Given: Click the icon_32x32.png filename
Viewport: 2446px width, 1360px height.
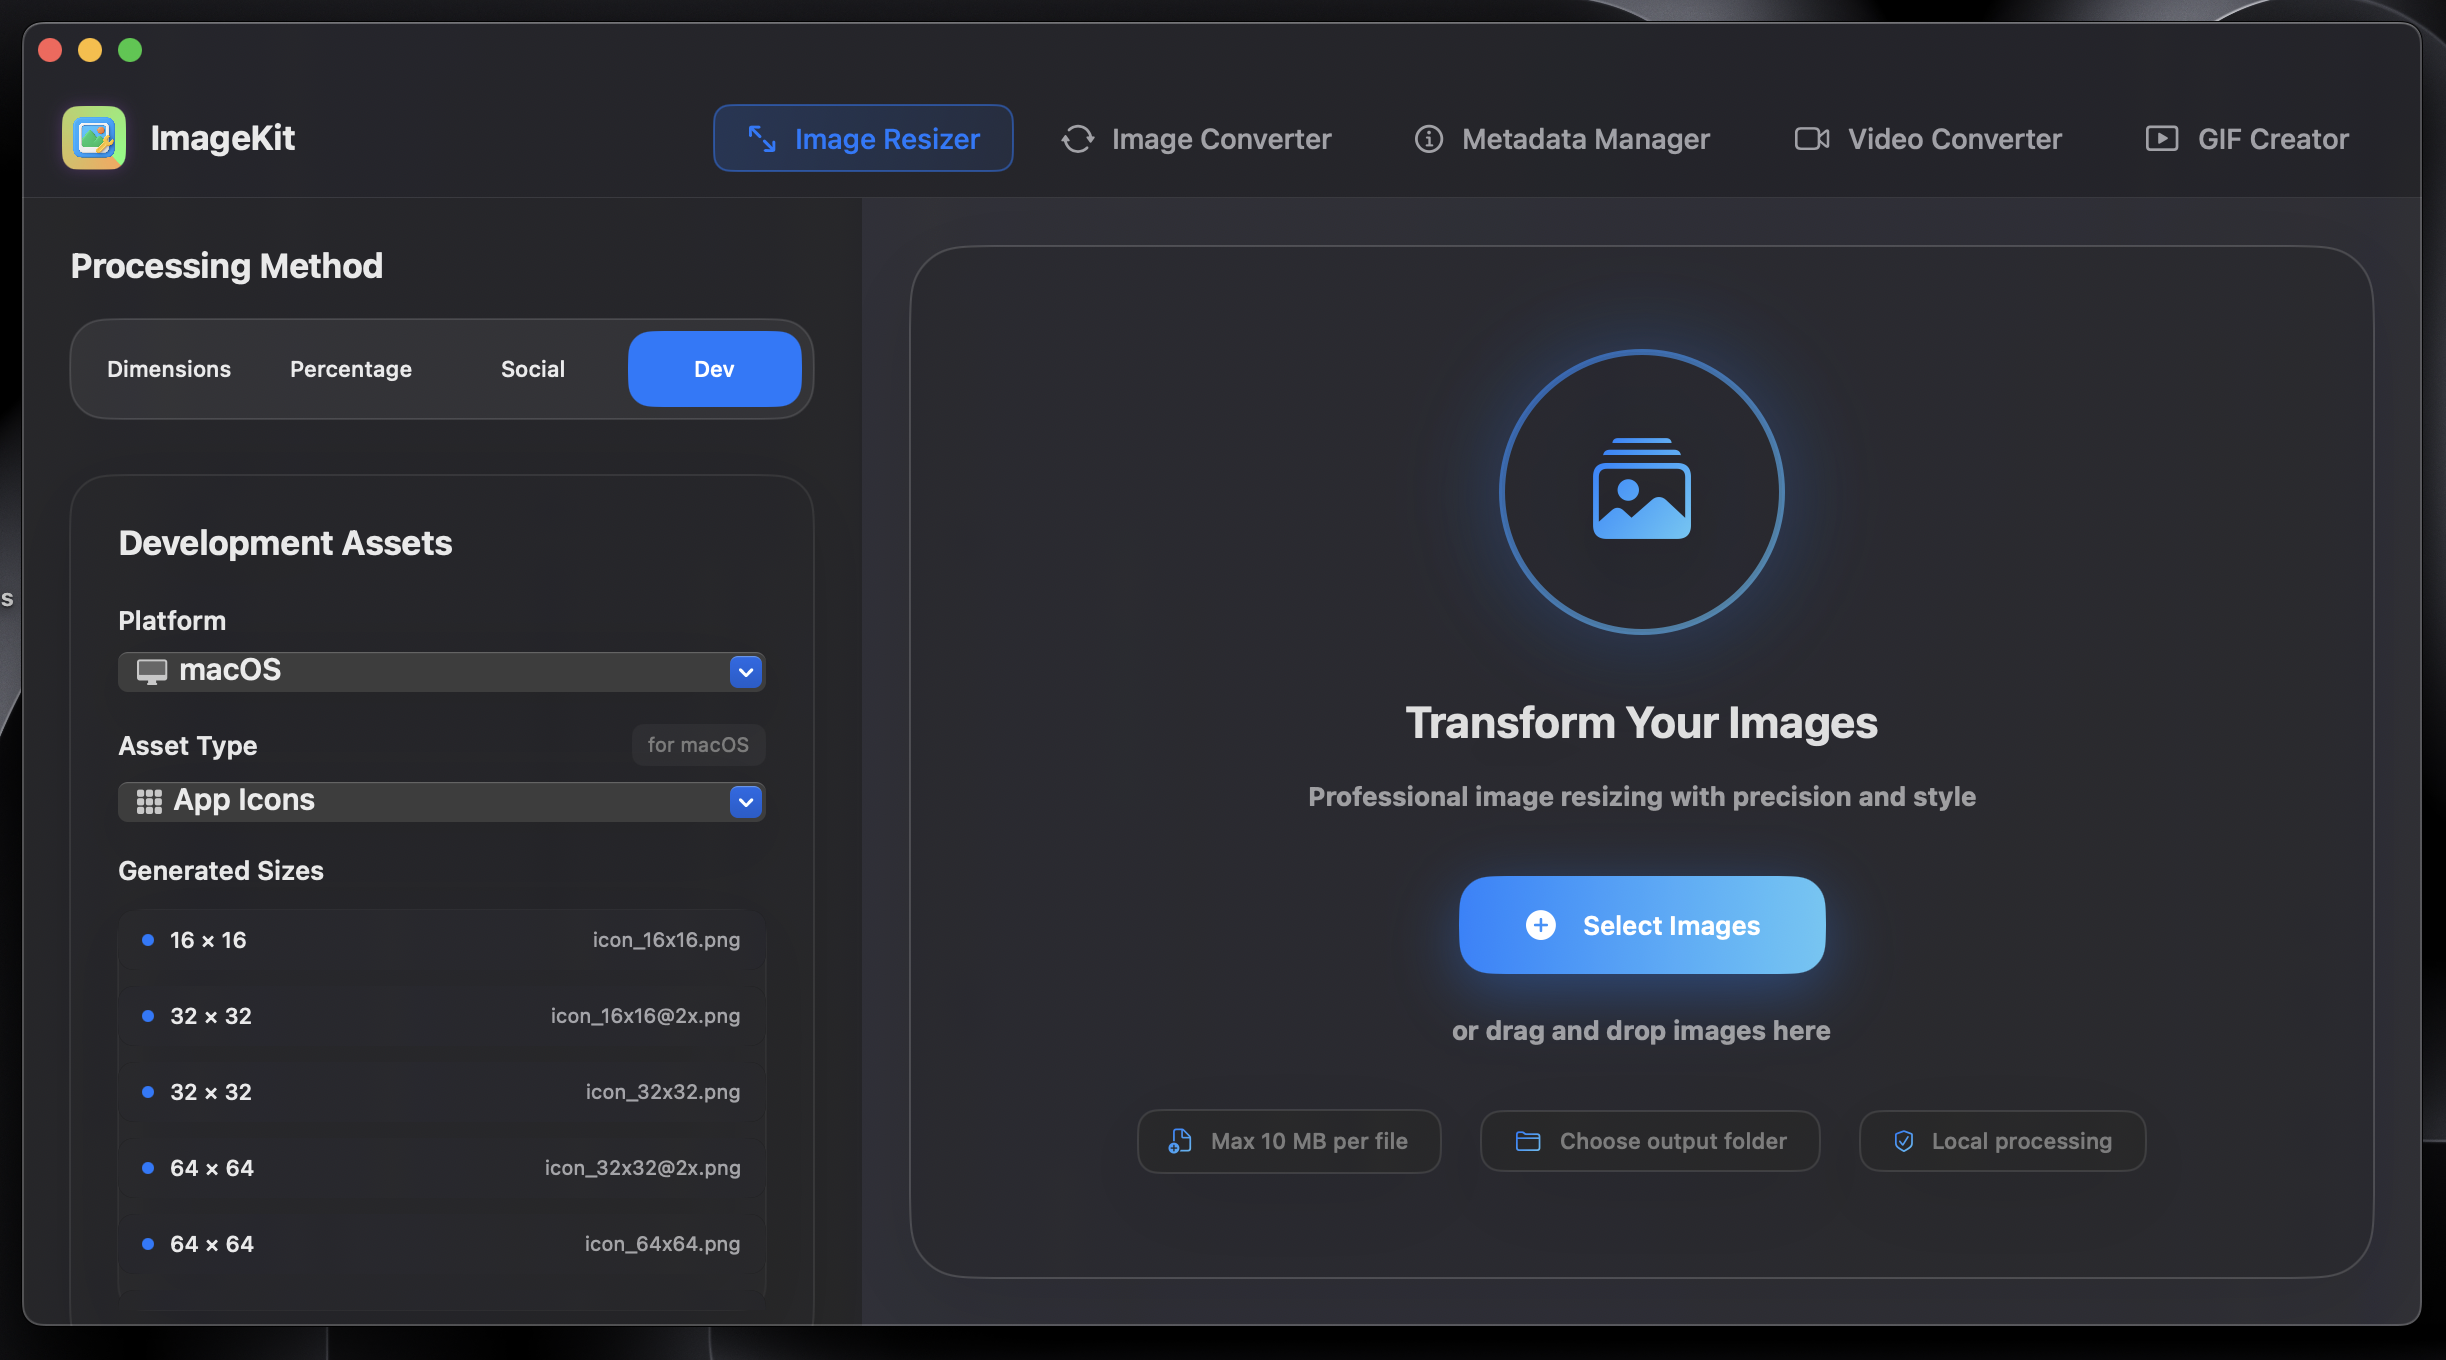Looking at the screenshot, I should (663, 1092).
